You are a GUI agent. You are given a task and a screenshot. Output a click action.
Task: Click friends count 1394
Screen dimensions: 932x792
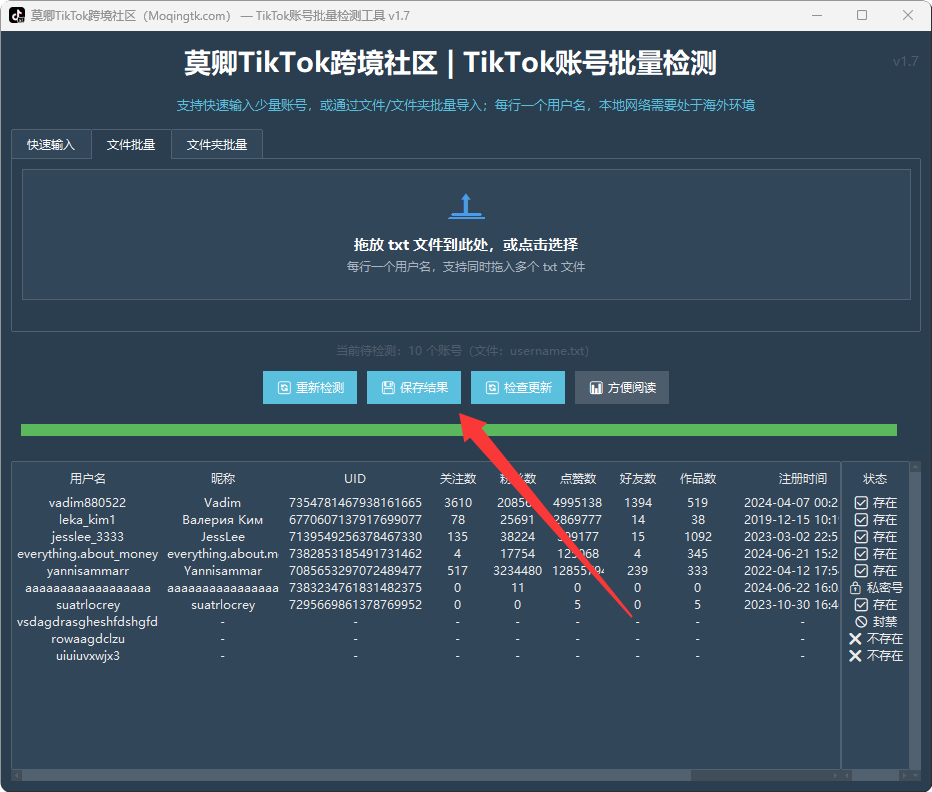pyautogui.click(x=638, y=503)
